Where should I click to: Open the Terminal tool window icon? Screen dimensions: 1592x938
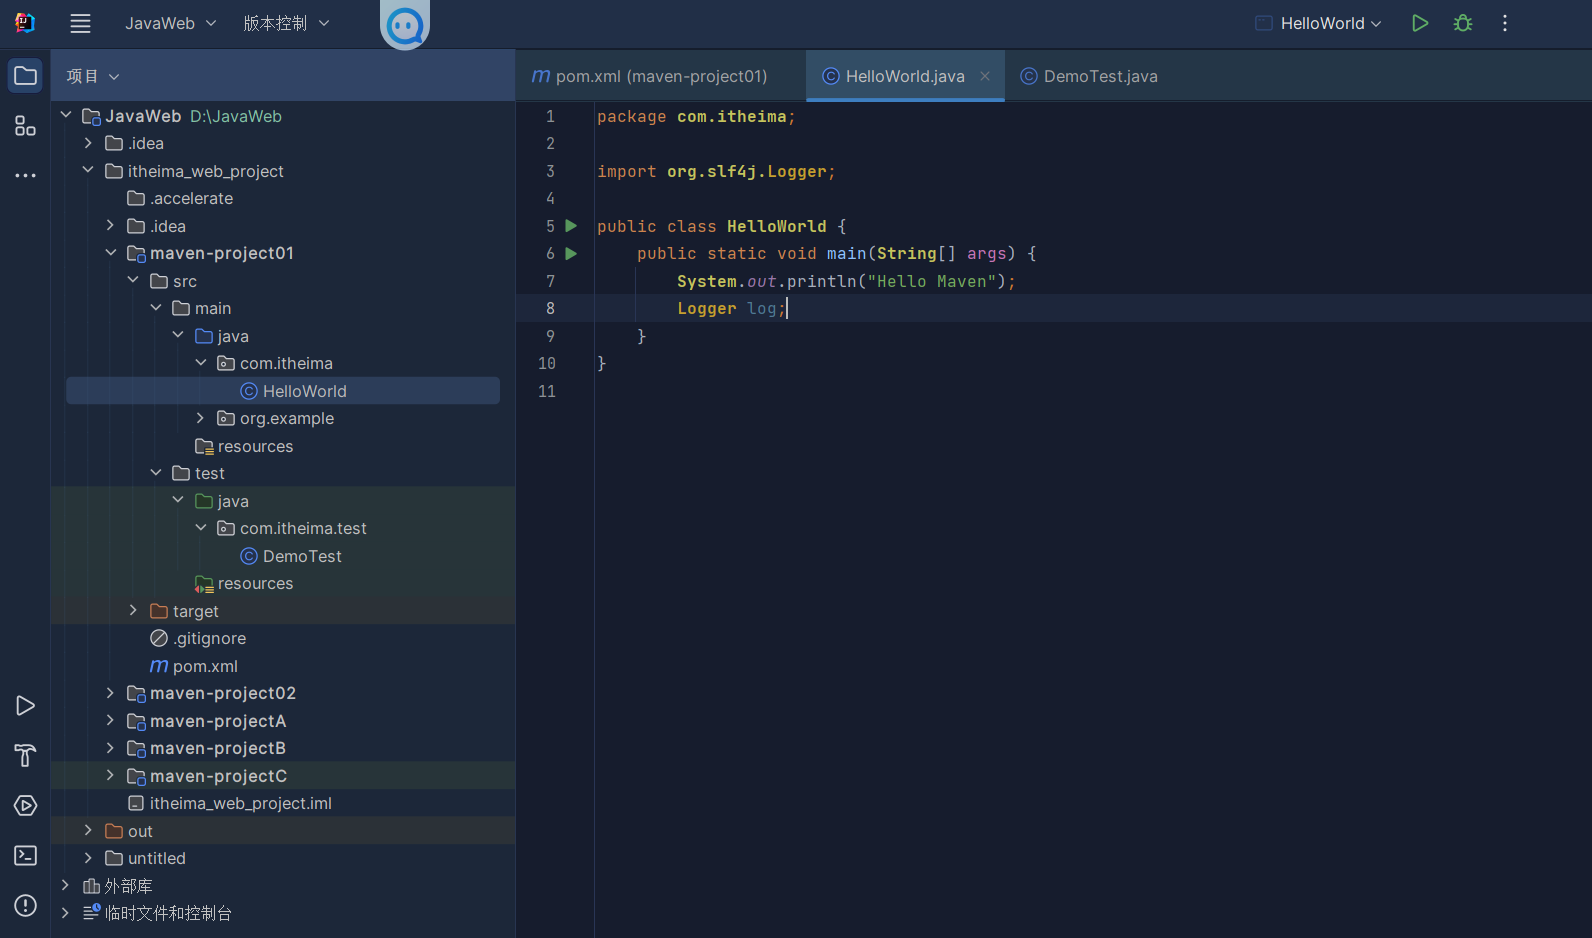click(x=25, y=856)
